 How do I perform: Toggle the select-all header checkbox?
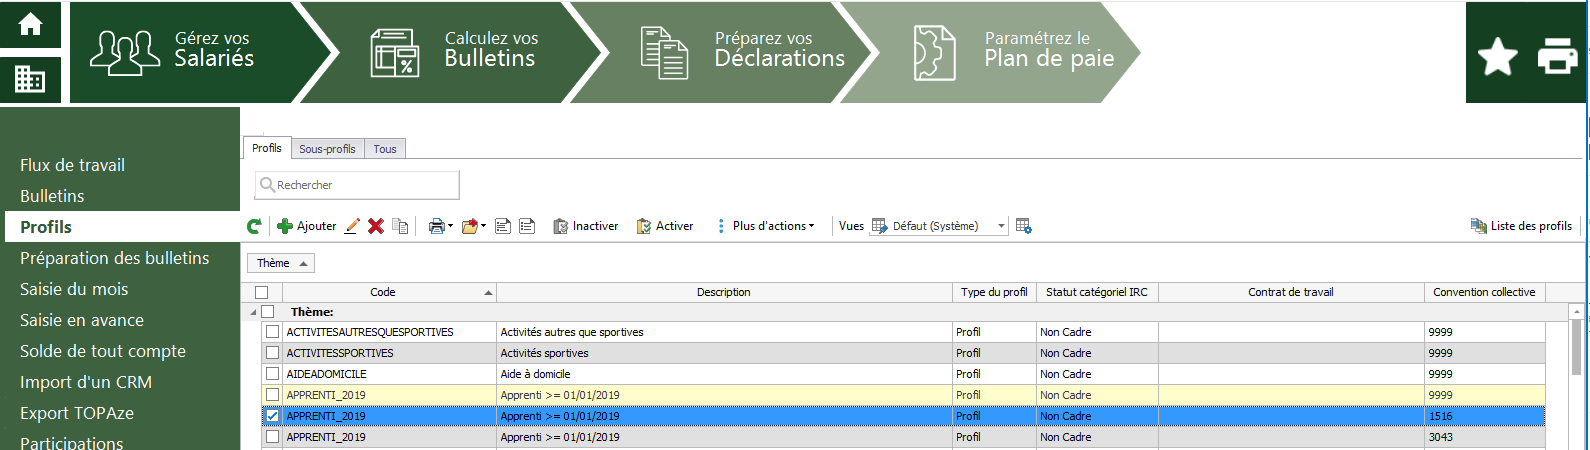click(262, 292)
